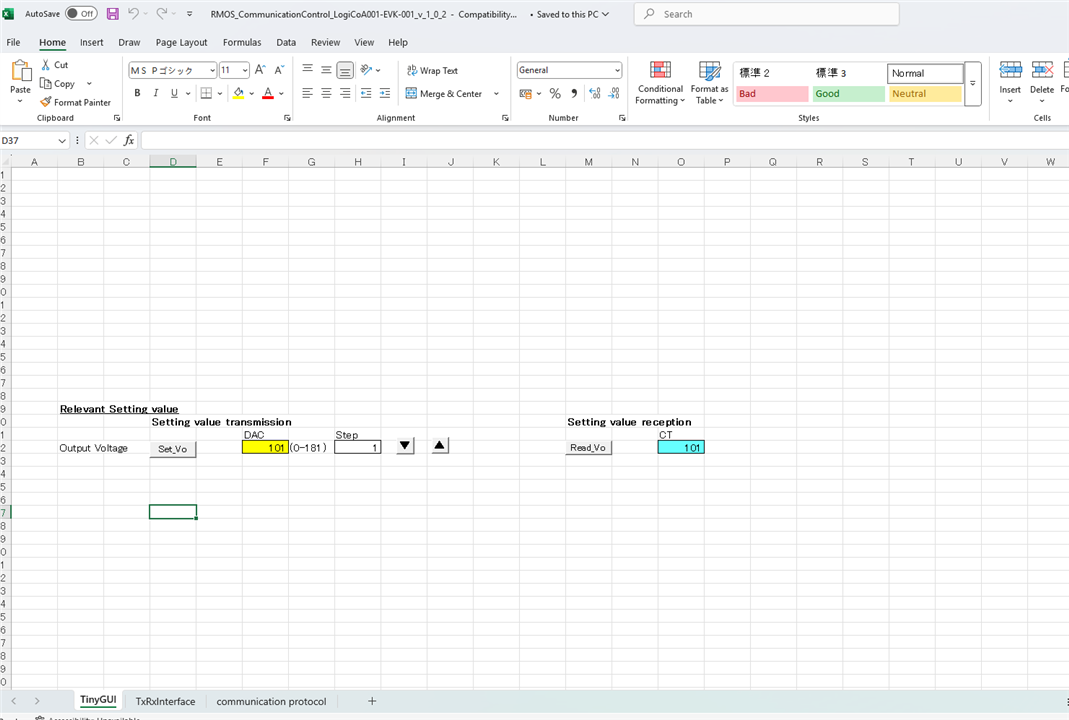Click the Percent Style icon

[x=555, y=94]
